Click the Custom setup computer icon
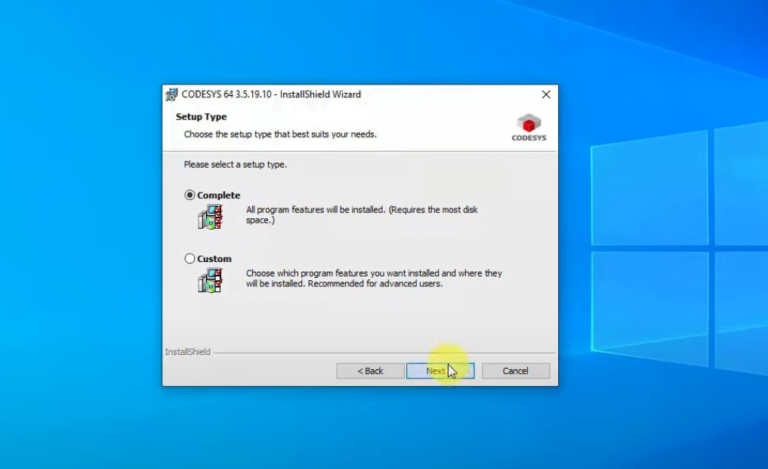Viewport: 768px width, 469px height. pos(209,280)
